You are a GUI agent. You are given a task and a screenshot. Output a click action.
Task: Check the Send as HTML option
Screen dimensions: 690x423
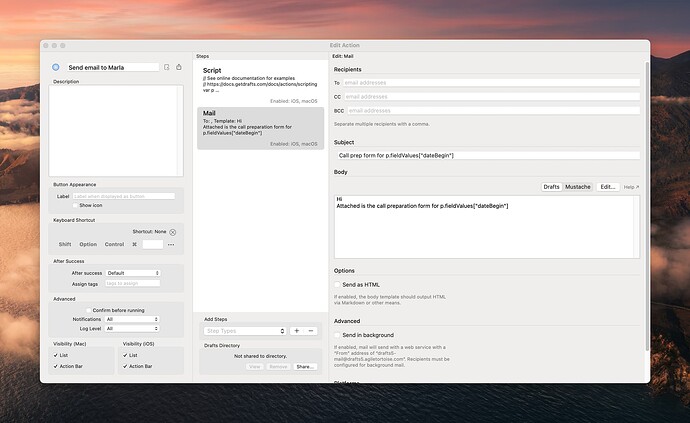tap(338, 285)
